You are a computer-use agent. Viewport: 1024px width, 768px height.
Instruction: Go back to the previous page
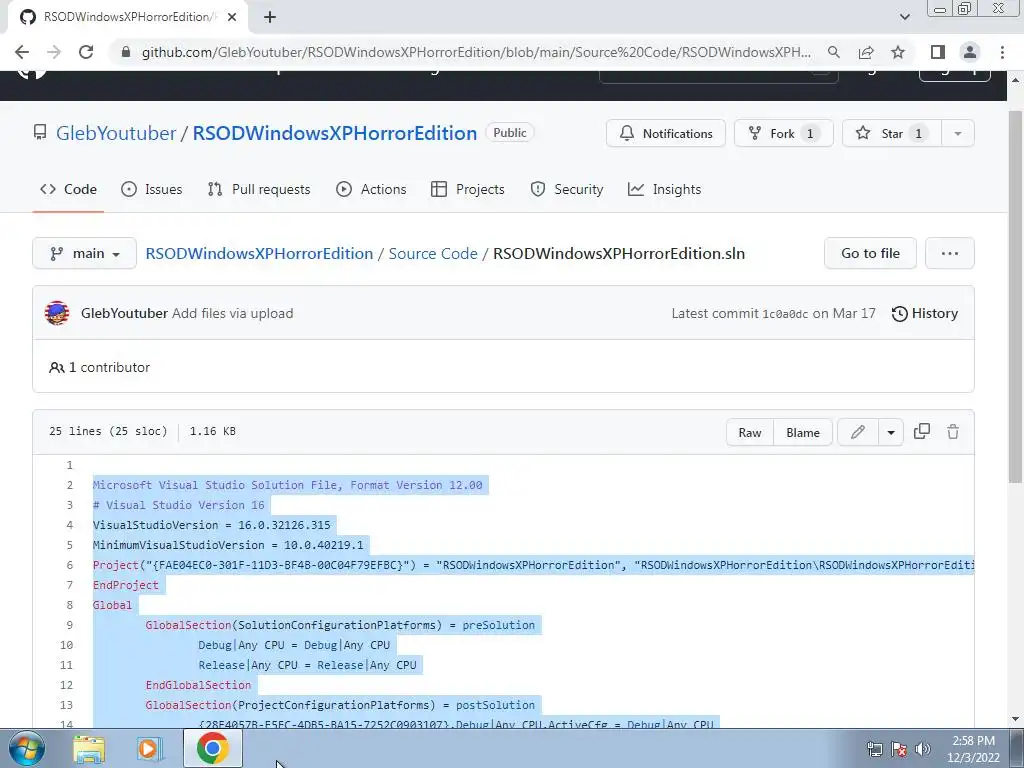[22, 52]
